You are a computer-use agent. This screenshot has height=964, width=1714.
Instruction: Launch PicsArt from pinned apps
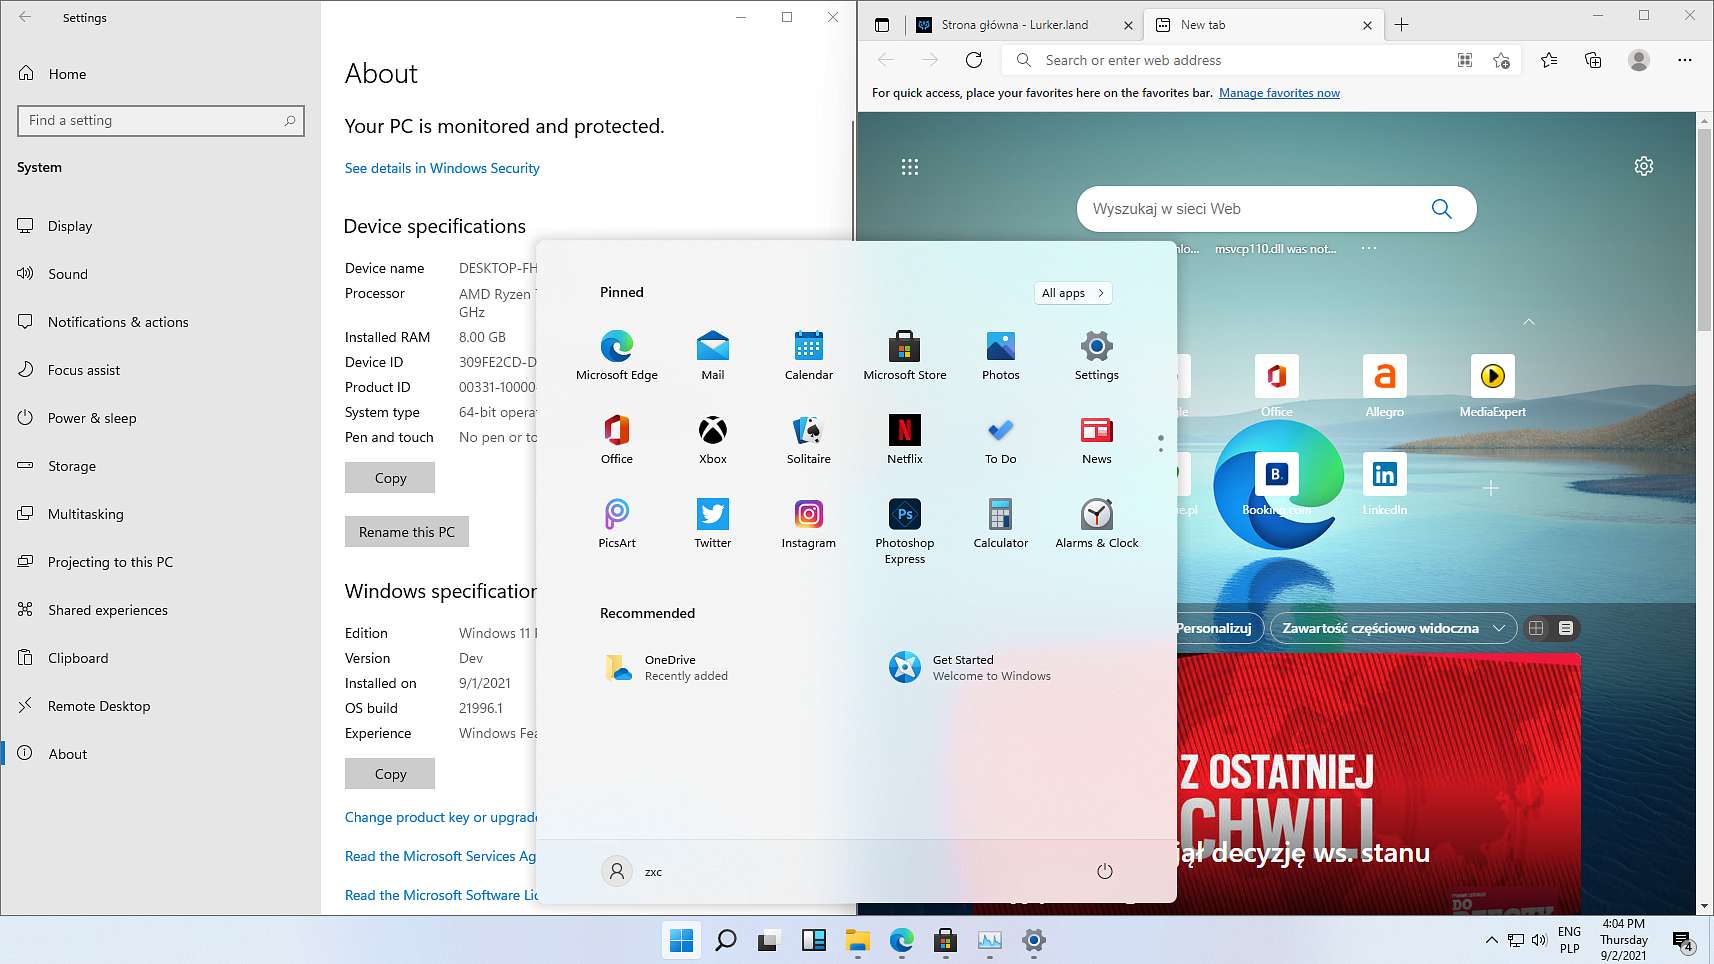[x=617, y=524]
